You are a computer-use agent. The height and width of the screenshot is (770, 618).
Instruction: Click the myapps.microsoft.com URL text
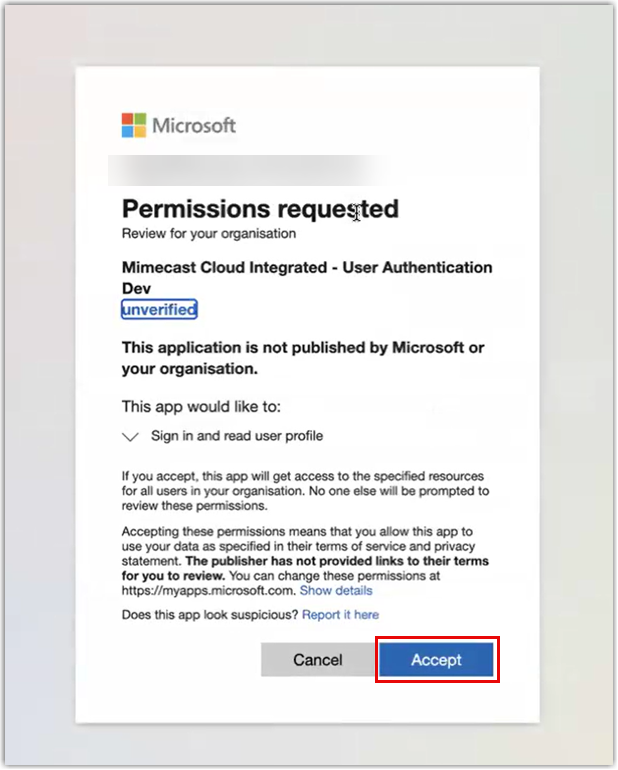pos(207,591)
